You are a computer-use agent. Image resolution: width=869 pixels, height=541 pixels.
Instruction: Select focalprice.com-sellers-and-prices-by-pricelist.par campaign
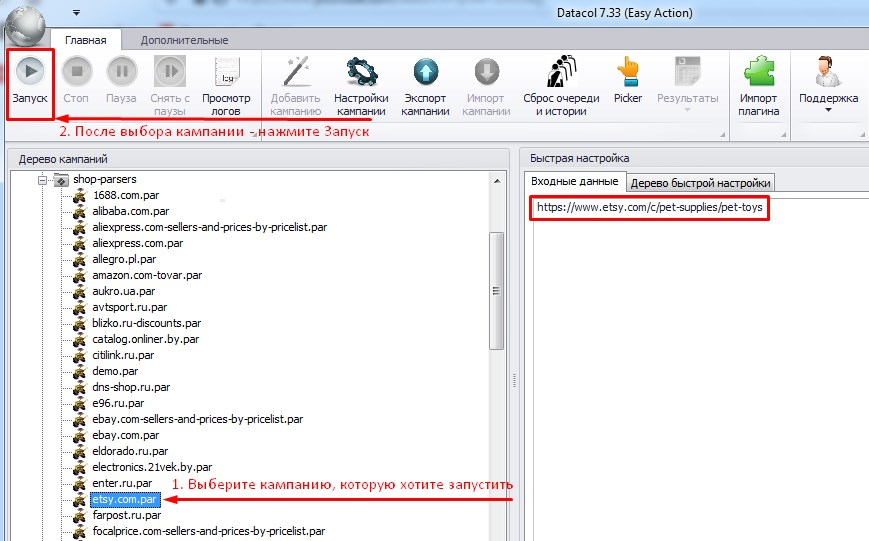tap(208, 532)
